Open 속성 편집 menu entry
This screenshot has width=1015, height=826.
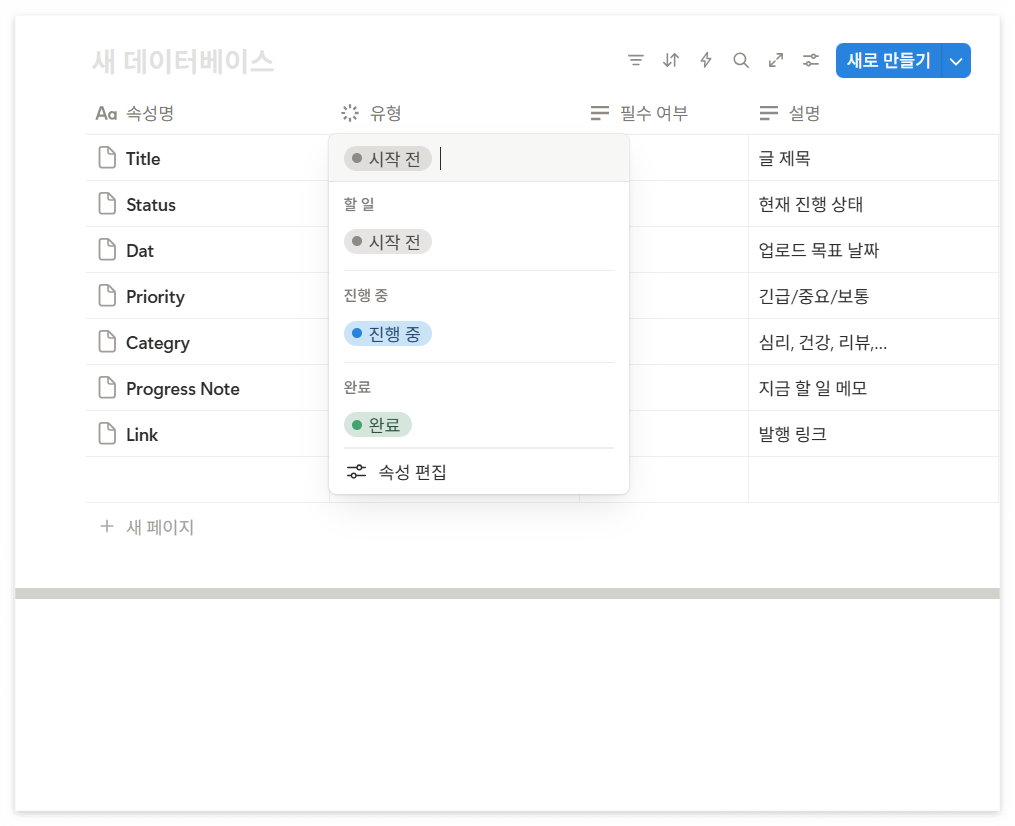coord(478,472)
